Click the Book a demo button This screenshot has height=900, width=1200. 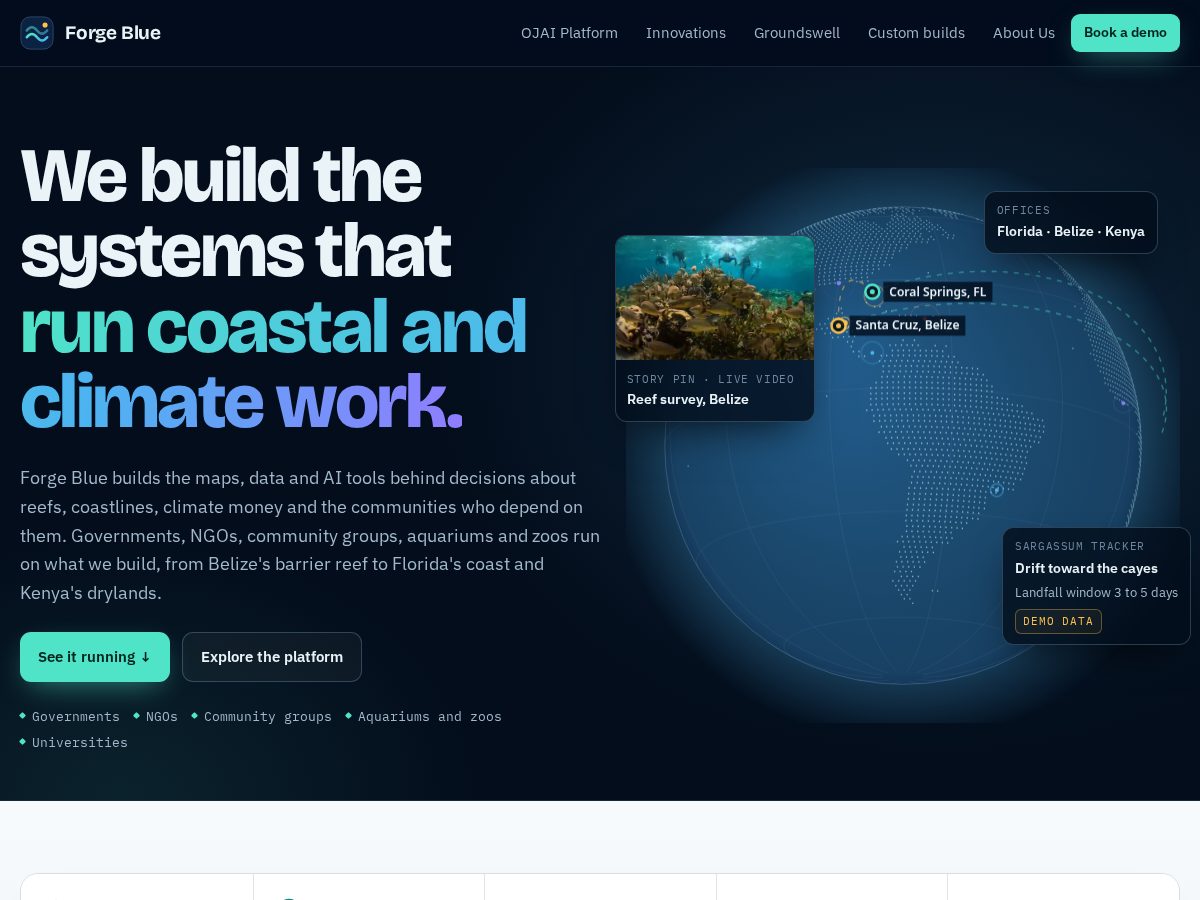coord(1125,33)
